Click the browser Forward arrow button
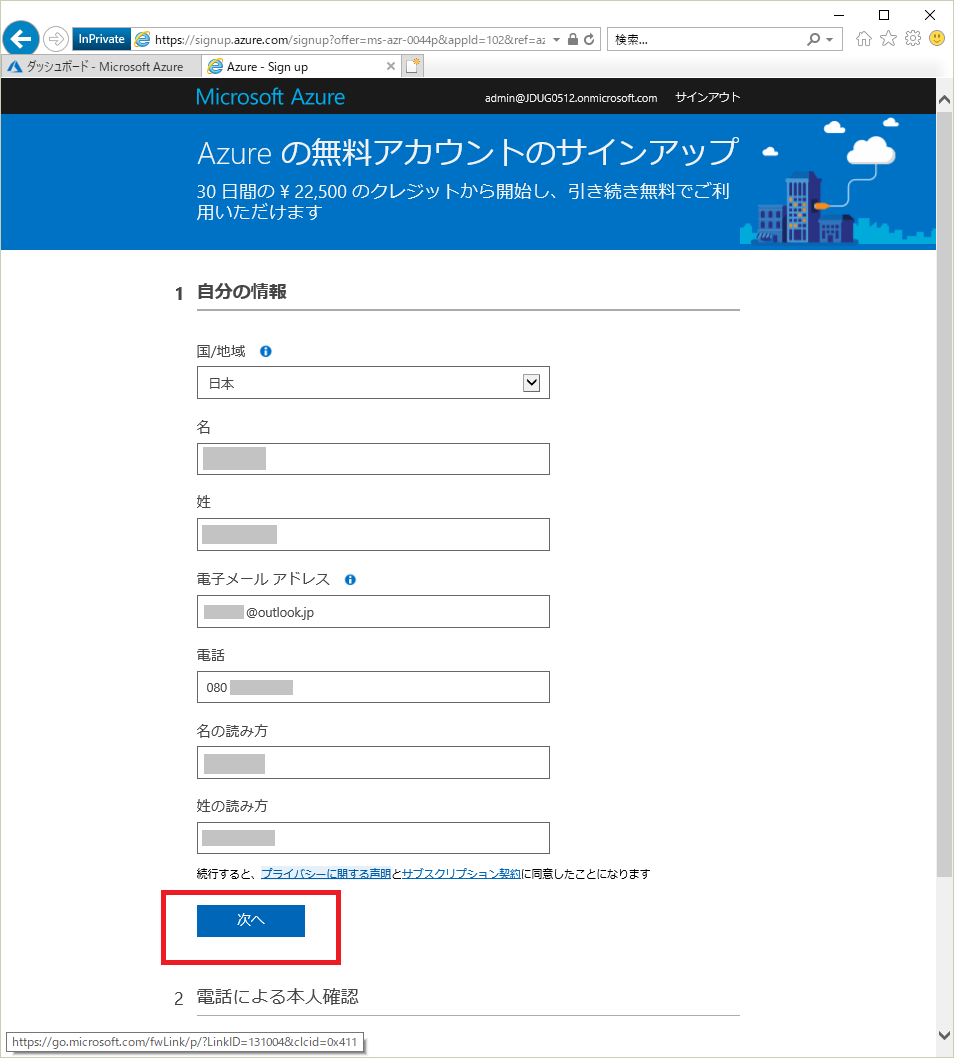954x1058 pixels. click(56, 39)
